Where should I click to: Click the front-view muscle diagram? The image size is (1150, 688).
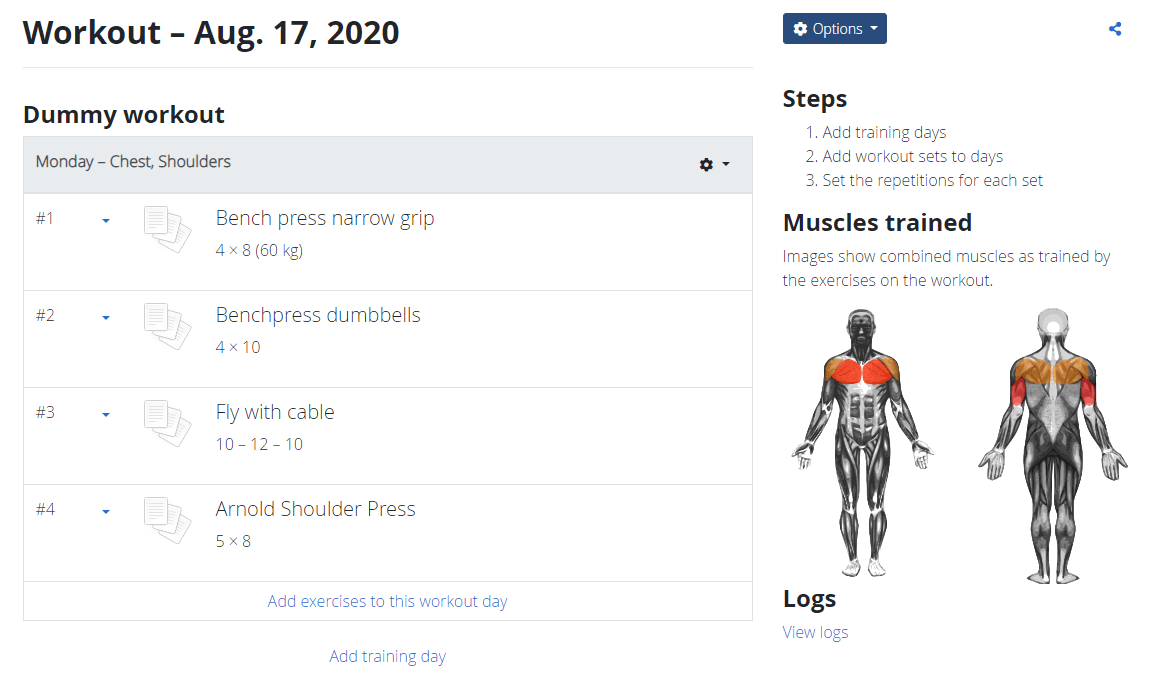coord(862,443)
